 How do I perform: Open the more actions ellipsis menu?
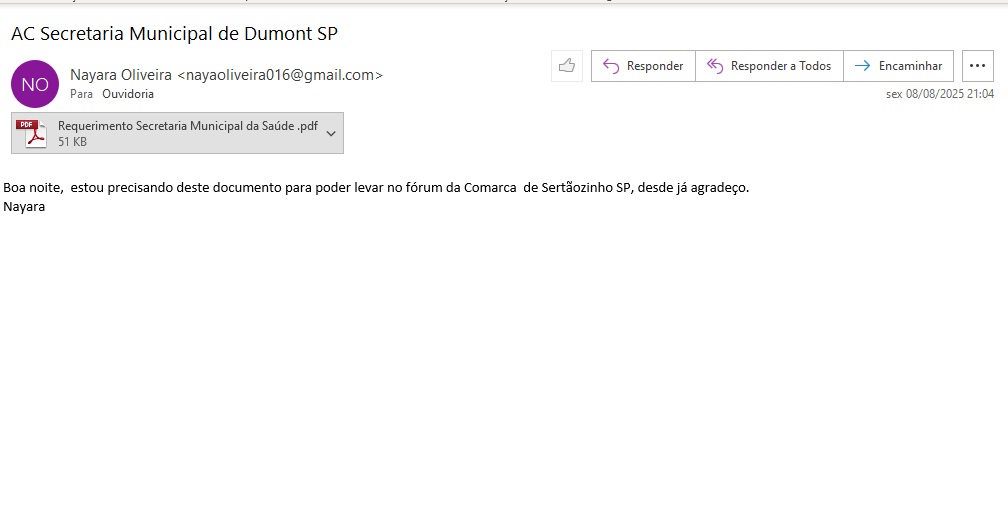977,66
